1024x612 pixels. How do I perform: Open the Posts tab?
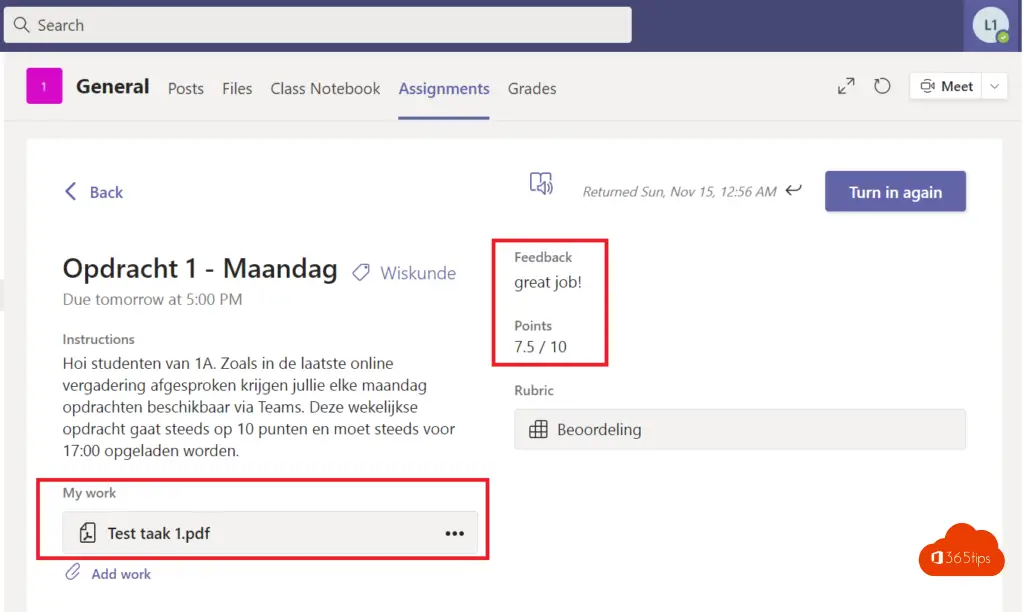pos(185,88)
